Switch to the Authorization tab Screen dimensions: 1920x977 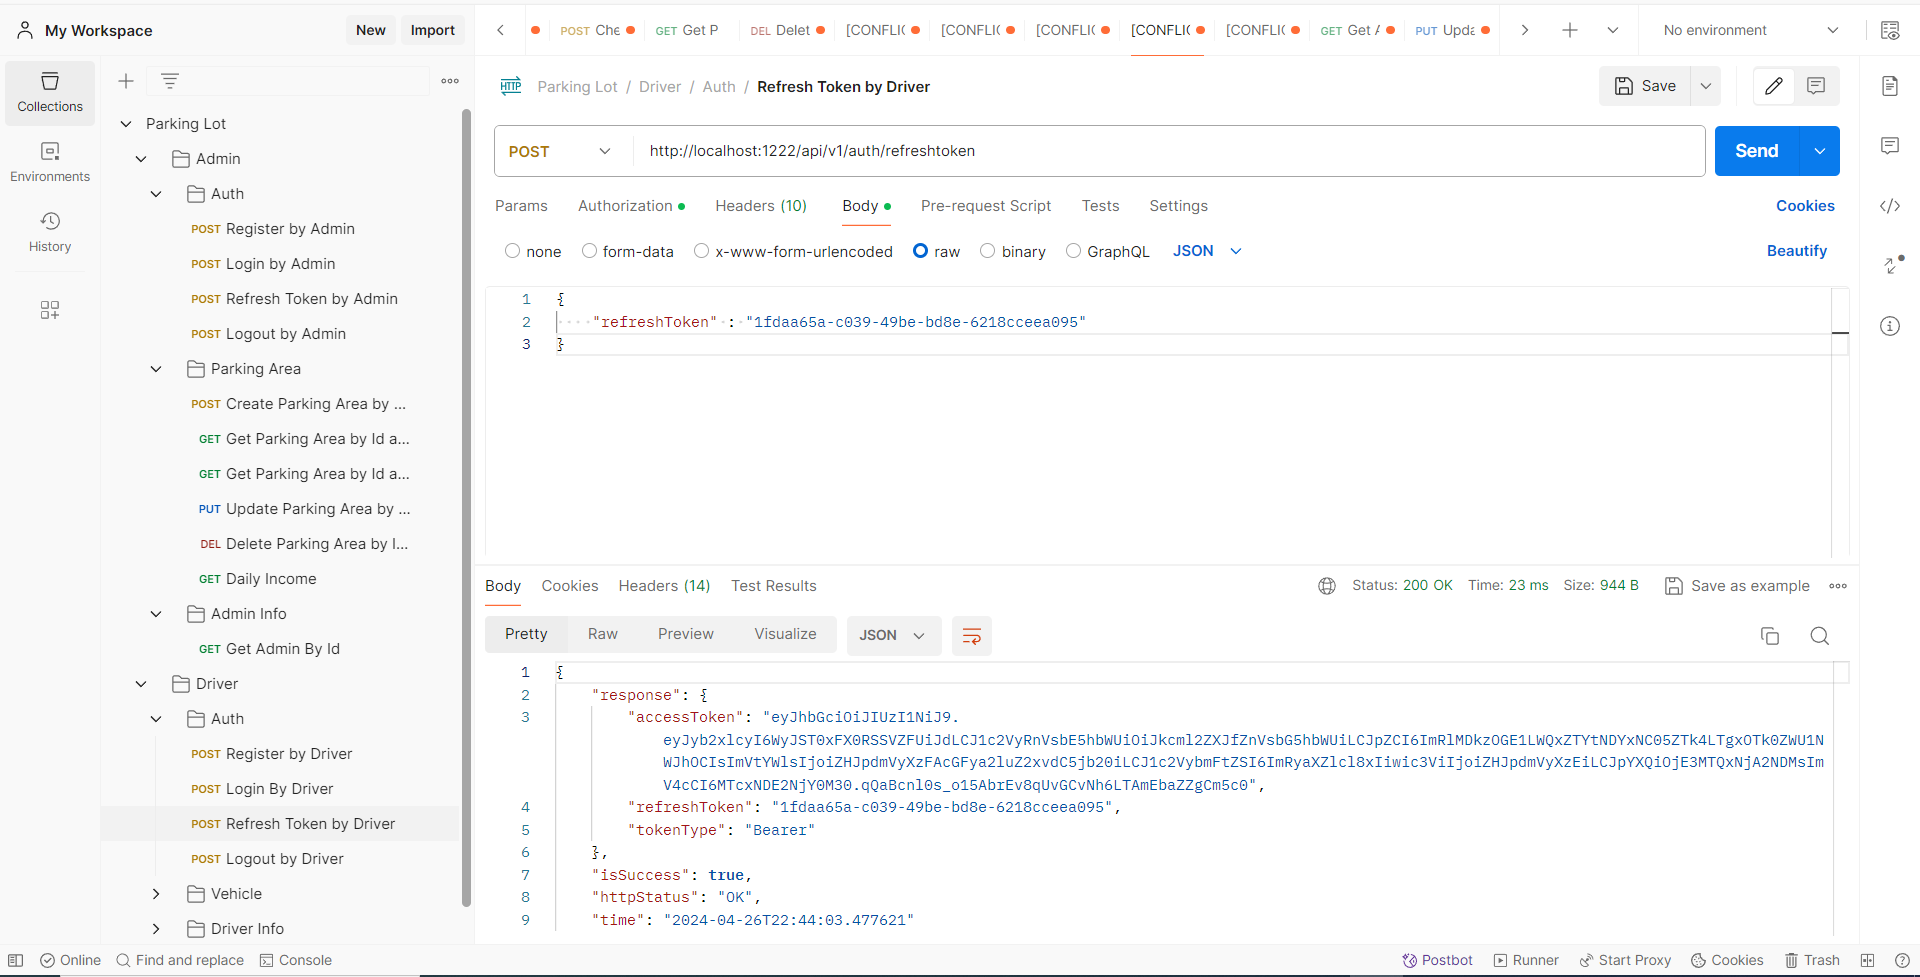631,206
